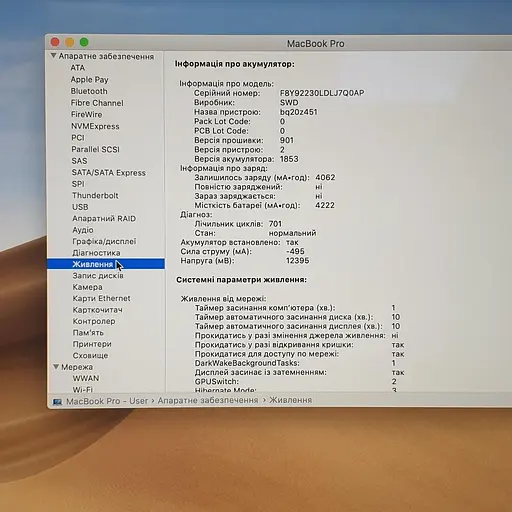The width and height of the screenshot is (512, 512).
Task: Select Apple Pay in the sidebar
Action: coord(89,80)
